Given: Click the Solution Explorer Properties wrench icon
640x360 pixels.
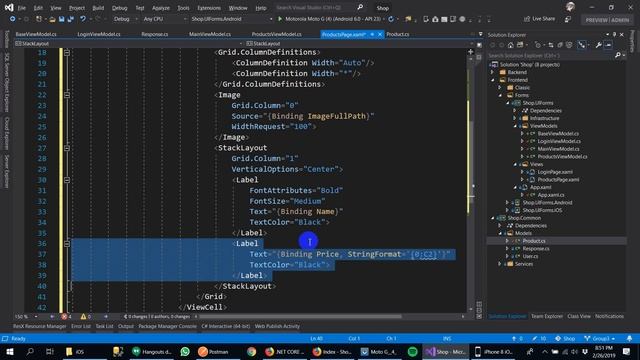Looking at the screenshot, I should [598, 45].
